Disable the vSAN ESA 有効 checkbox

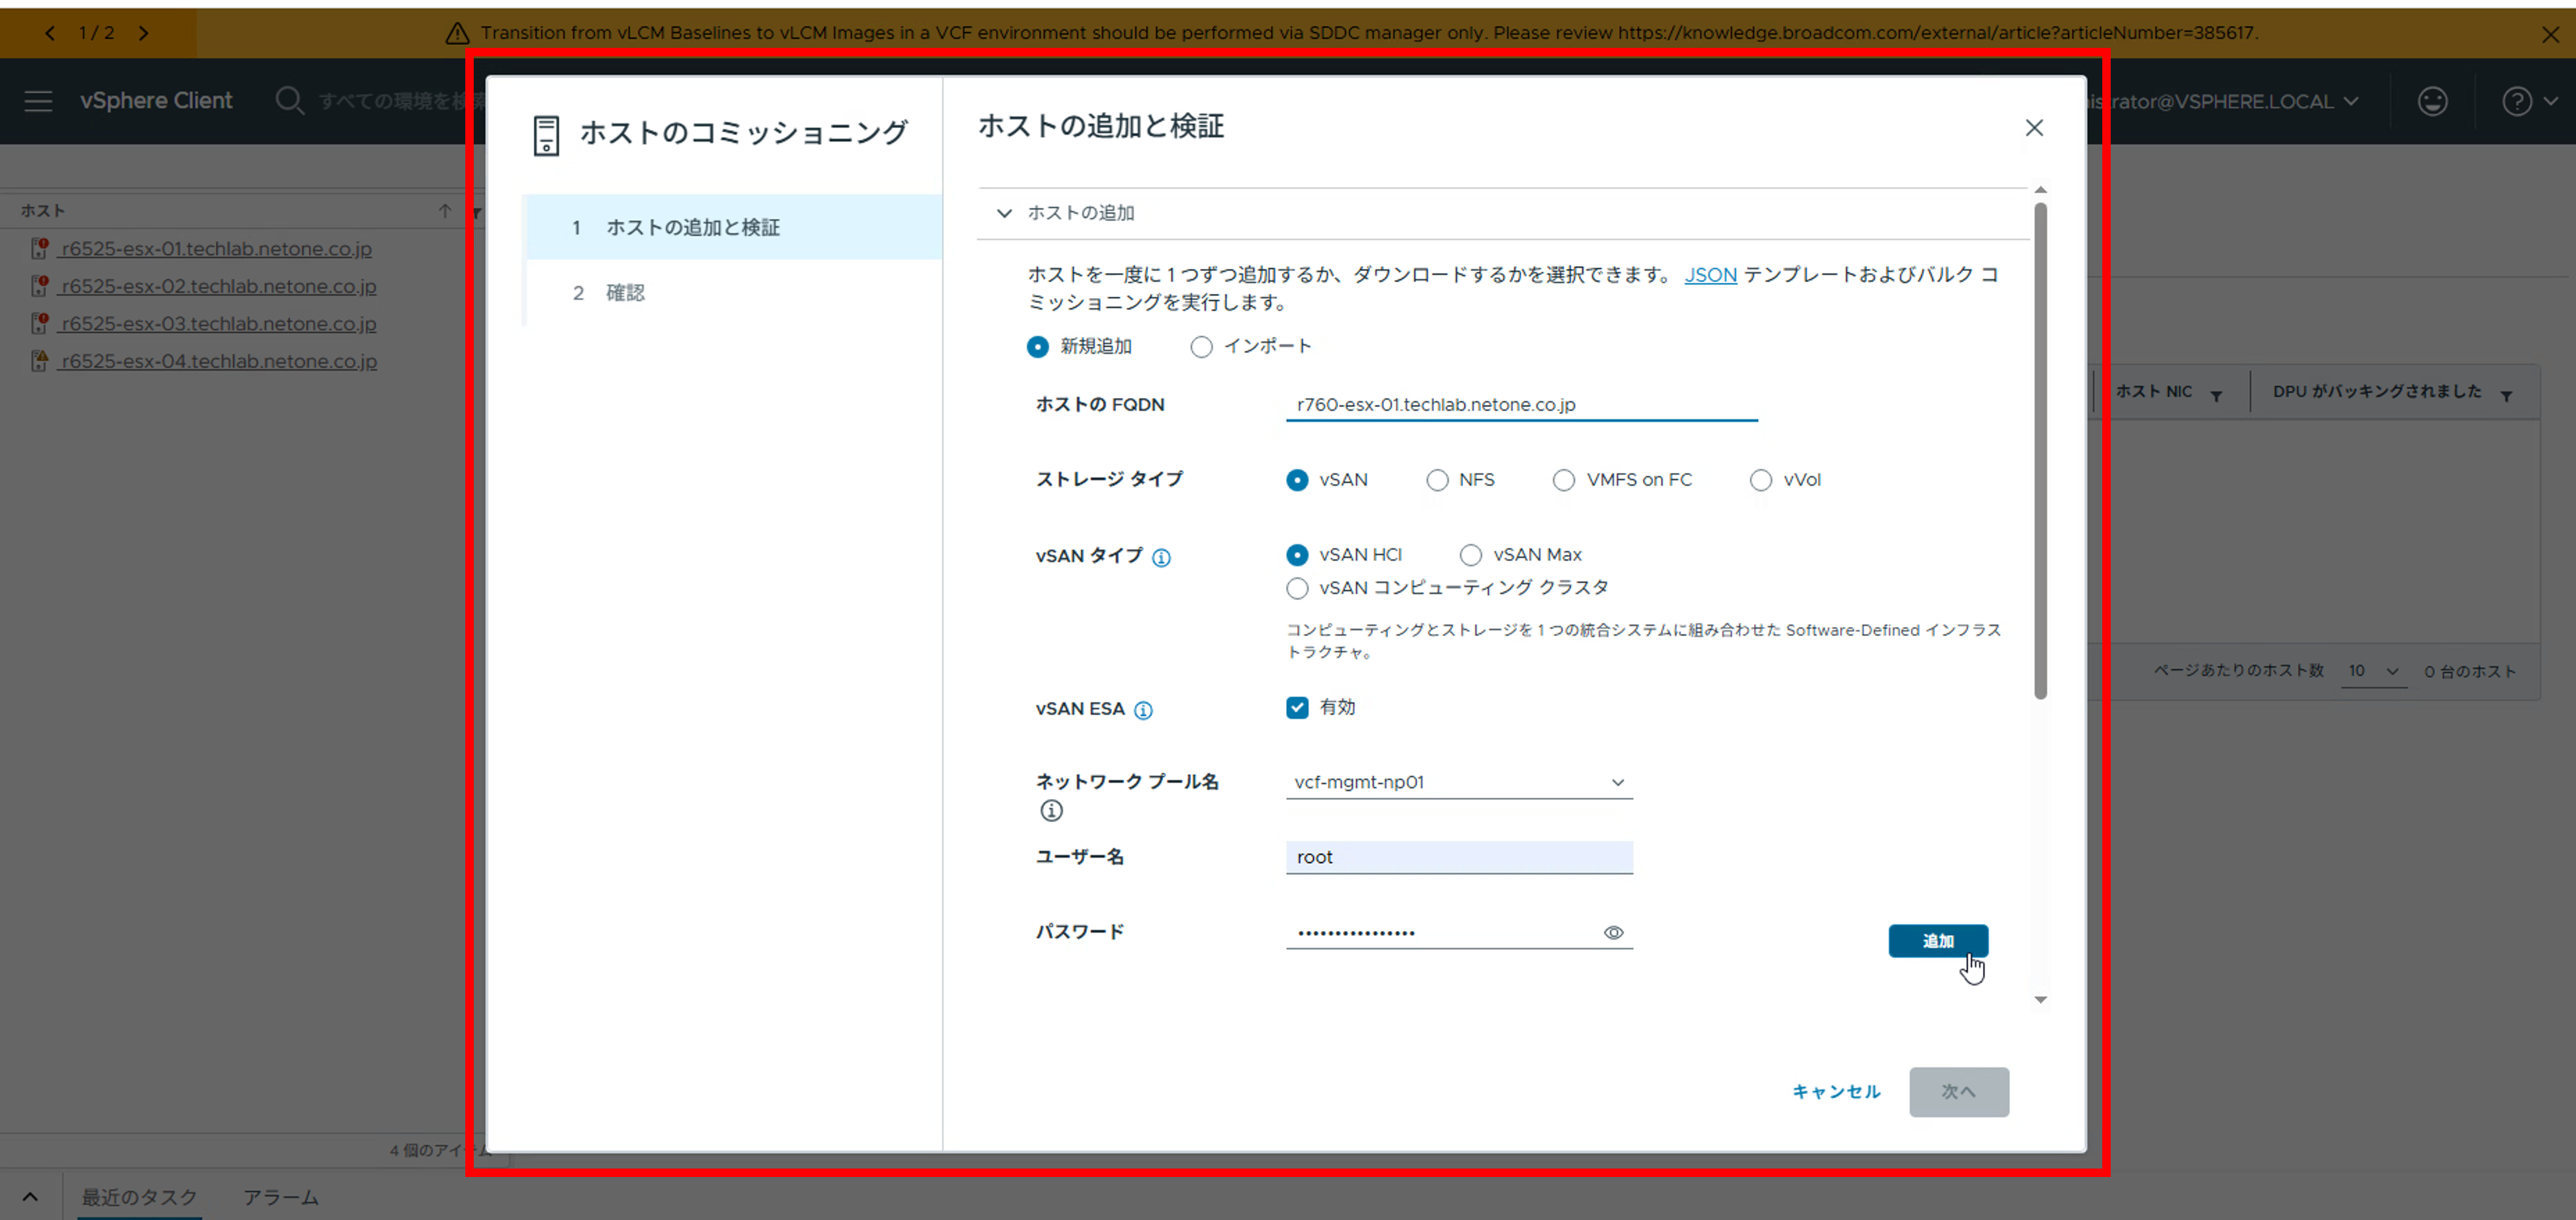pyautogui.click(x=1297, y=707)
